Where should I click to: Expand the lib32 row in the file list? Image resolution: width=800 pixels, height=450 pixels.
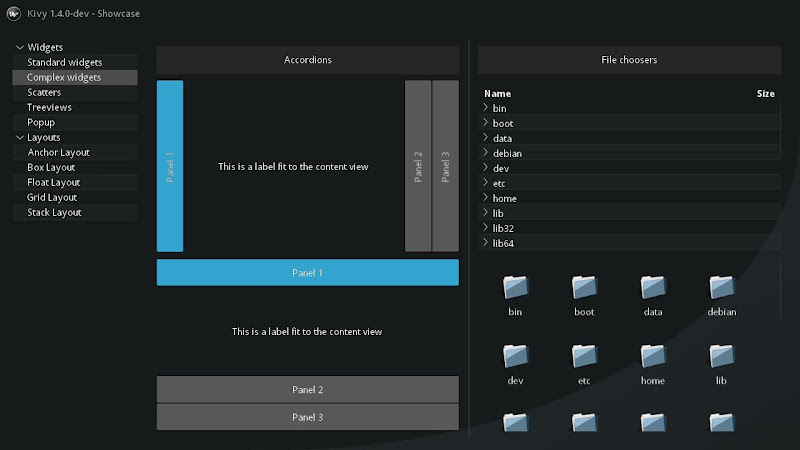coord(486,228)
